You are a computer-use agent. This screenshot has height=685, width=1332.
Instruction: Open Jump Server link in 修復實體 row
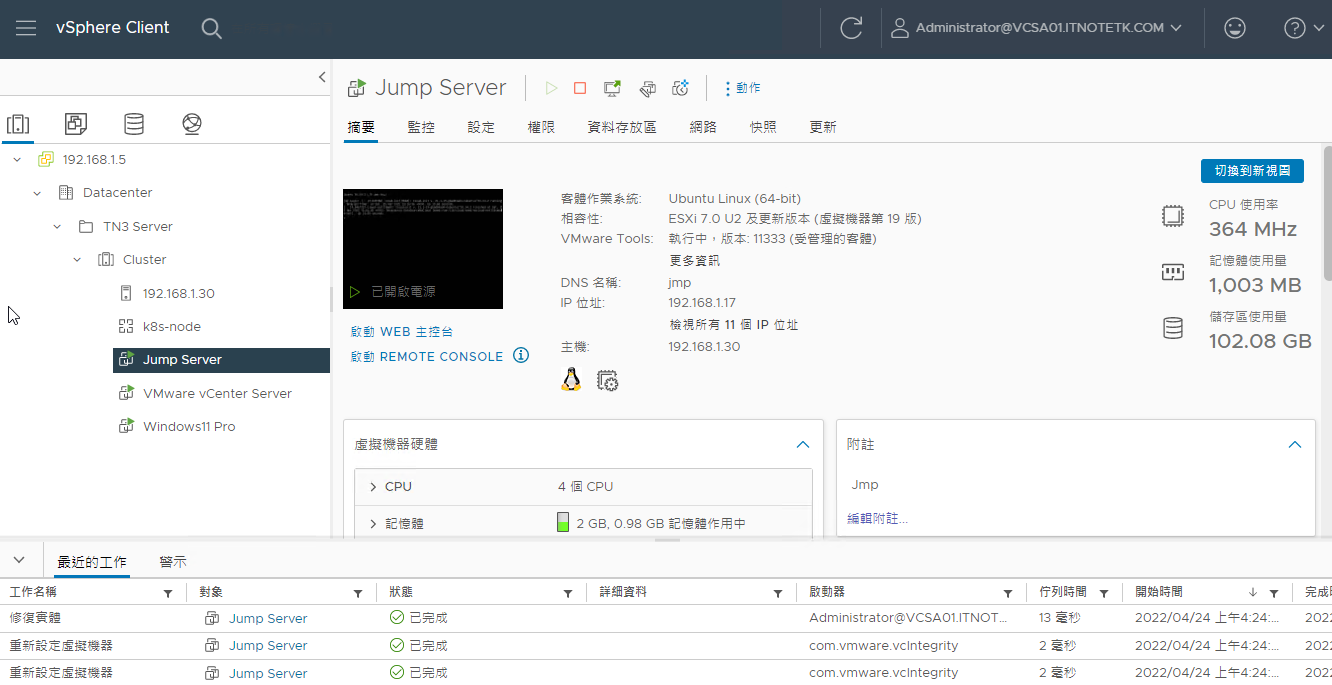[x=268, y=618]
